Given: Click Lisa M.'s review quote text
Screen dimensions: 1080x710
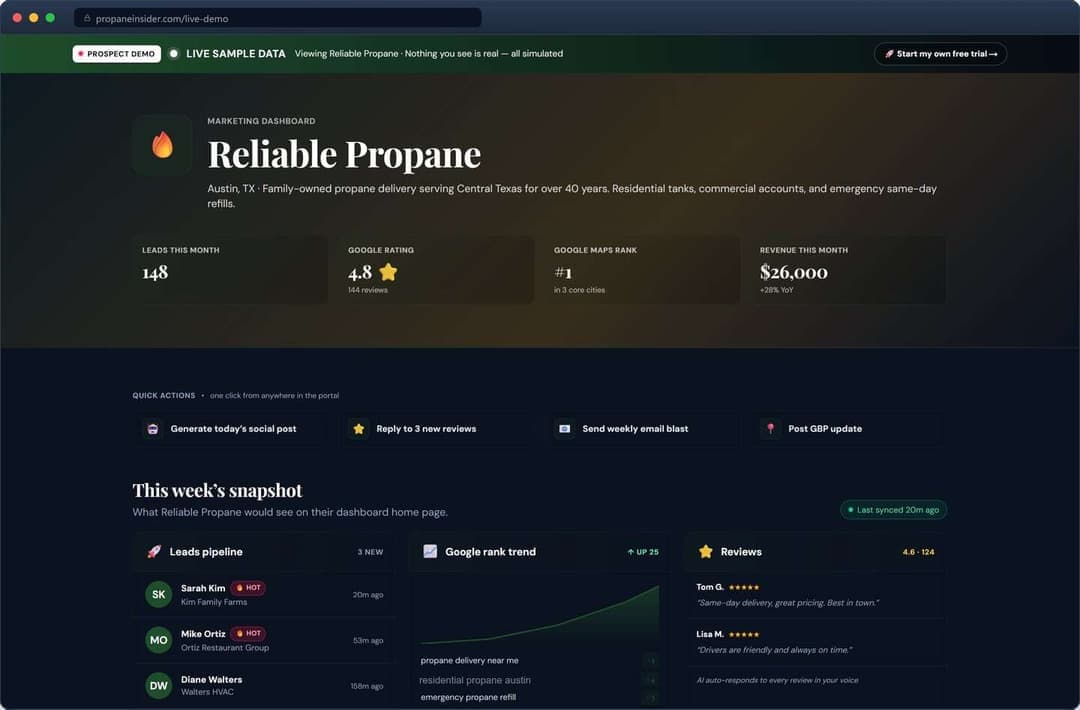Looking at the screenshot, I should coord(774,650).
